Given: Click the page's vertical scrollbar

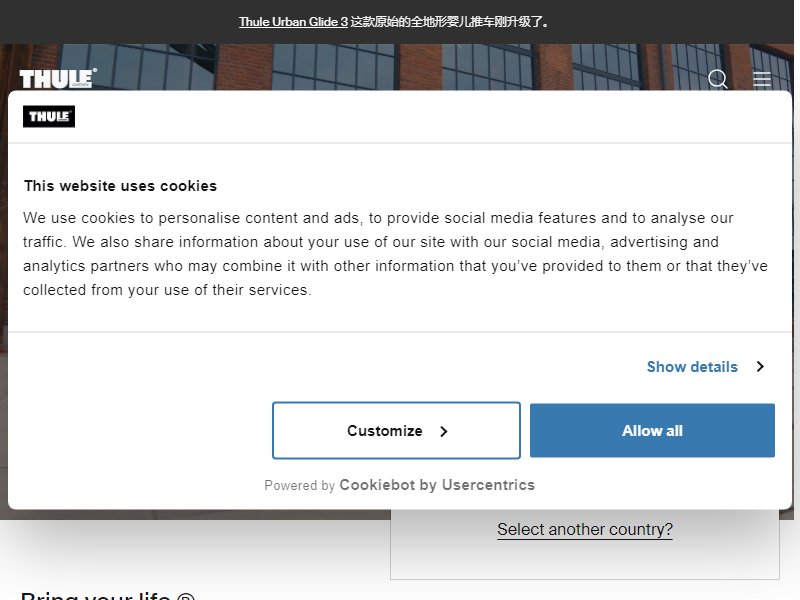Looking at the screenshot, I should point(797,300).
